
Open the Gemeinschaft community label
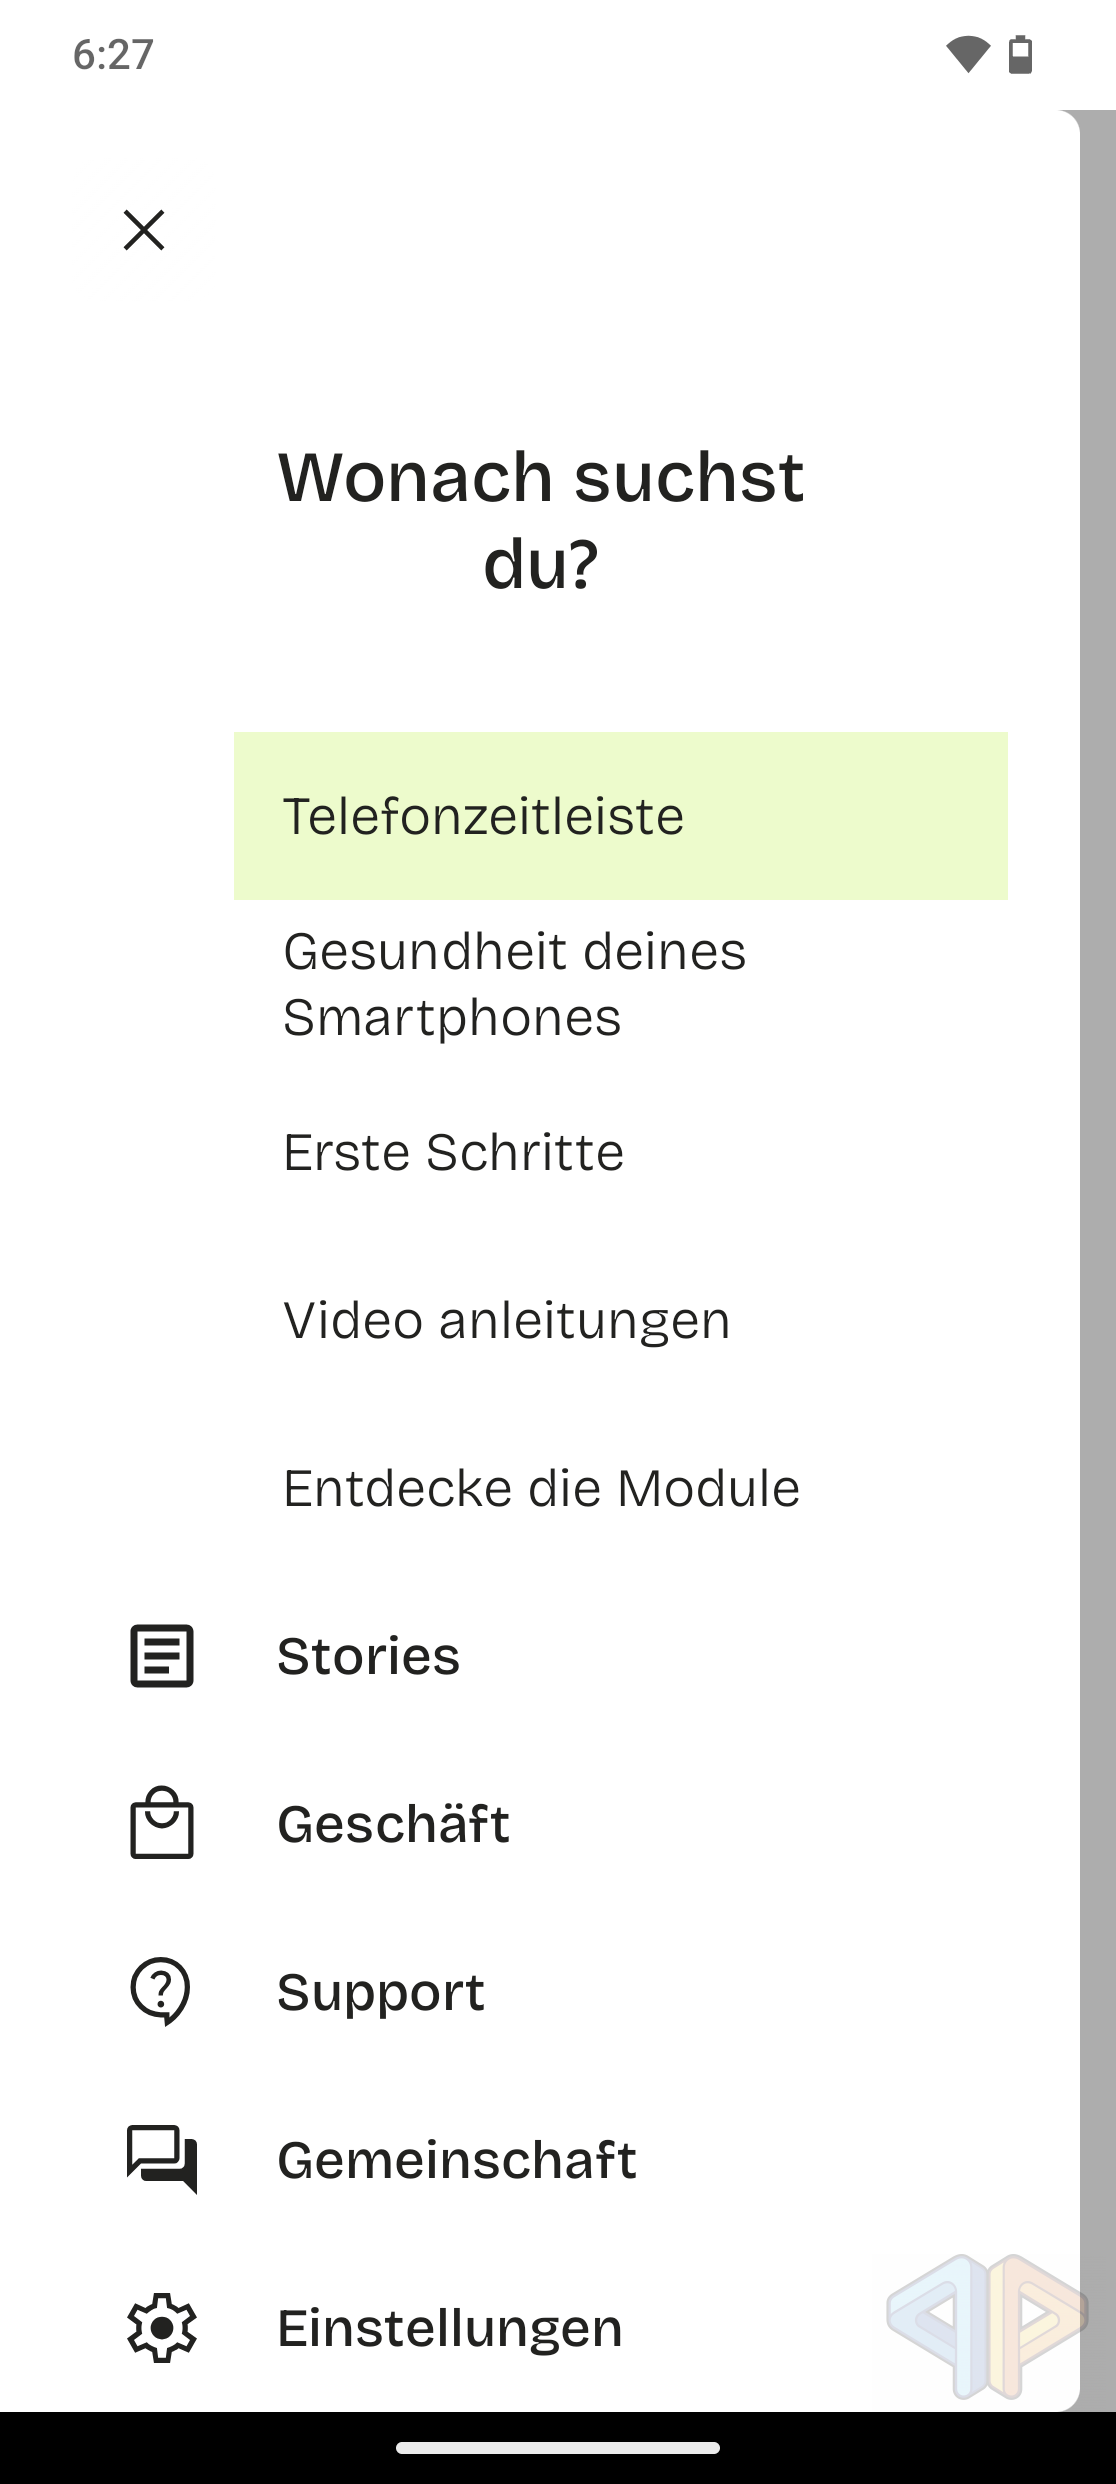pyautogui.click(x=457, y=2160)
